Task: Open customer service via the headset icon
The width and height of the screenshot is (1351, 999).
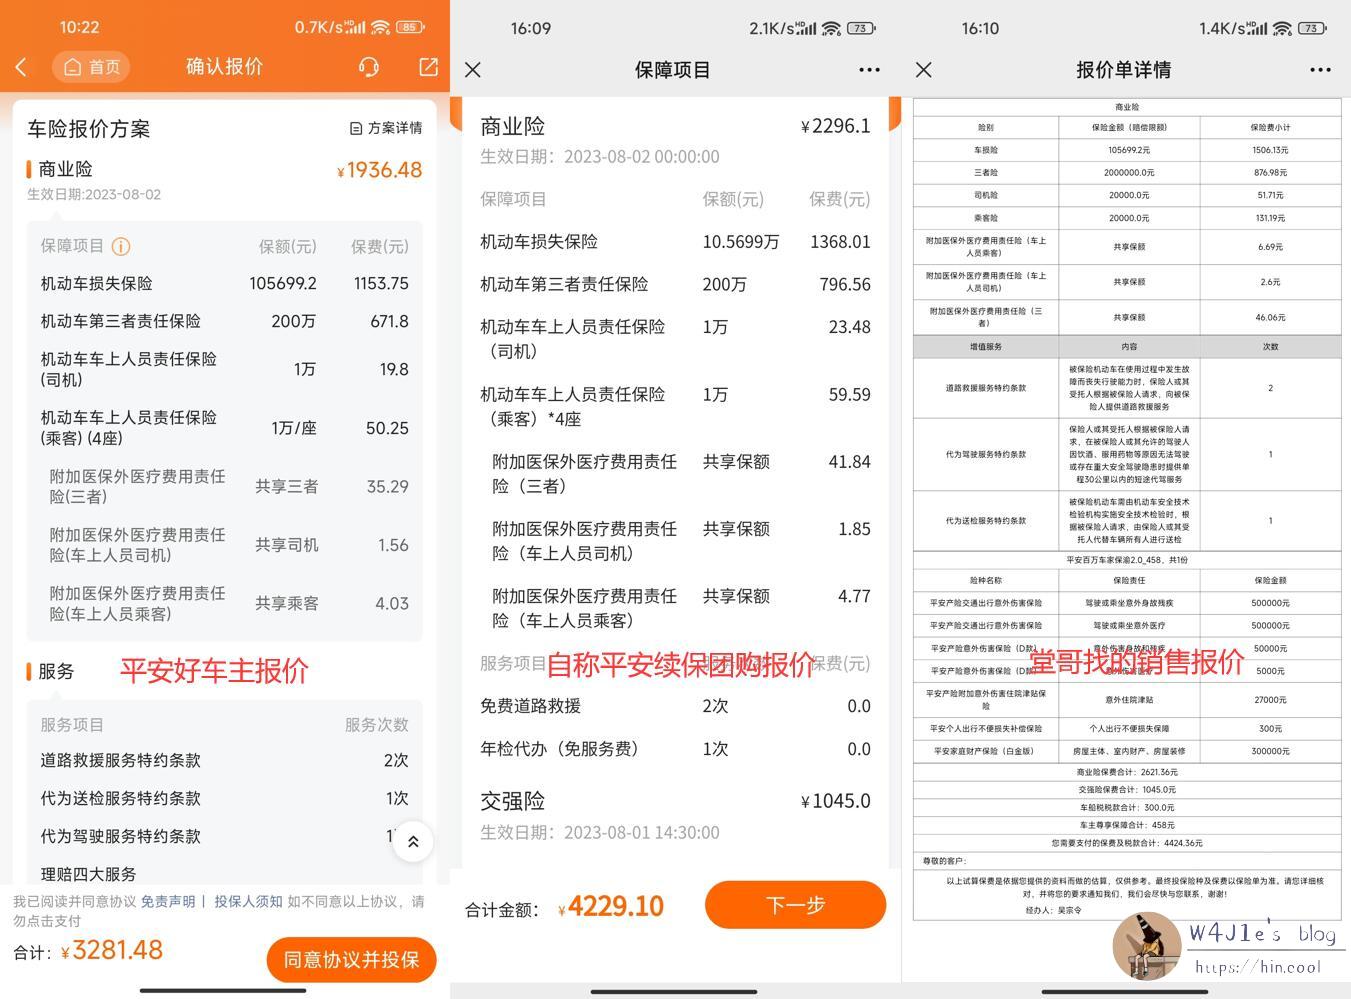Action: tap(368, 67)
